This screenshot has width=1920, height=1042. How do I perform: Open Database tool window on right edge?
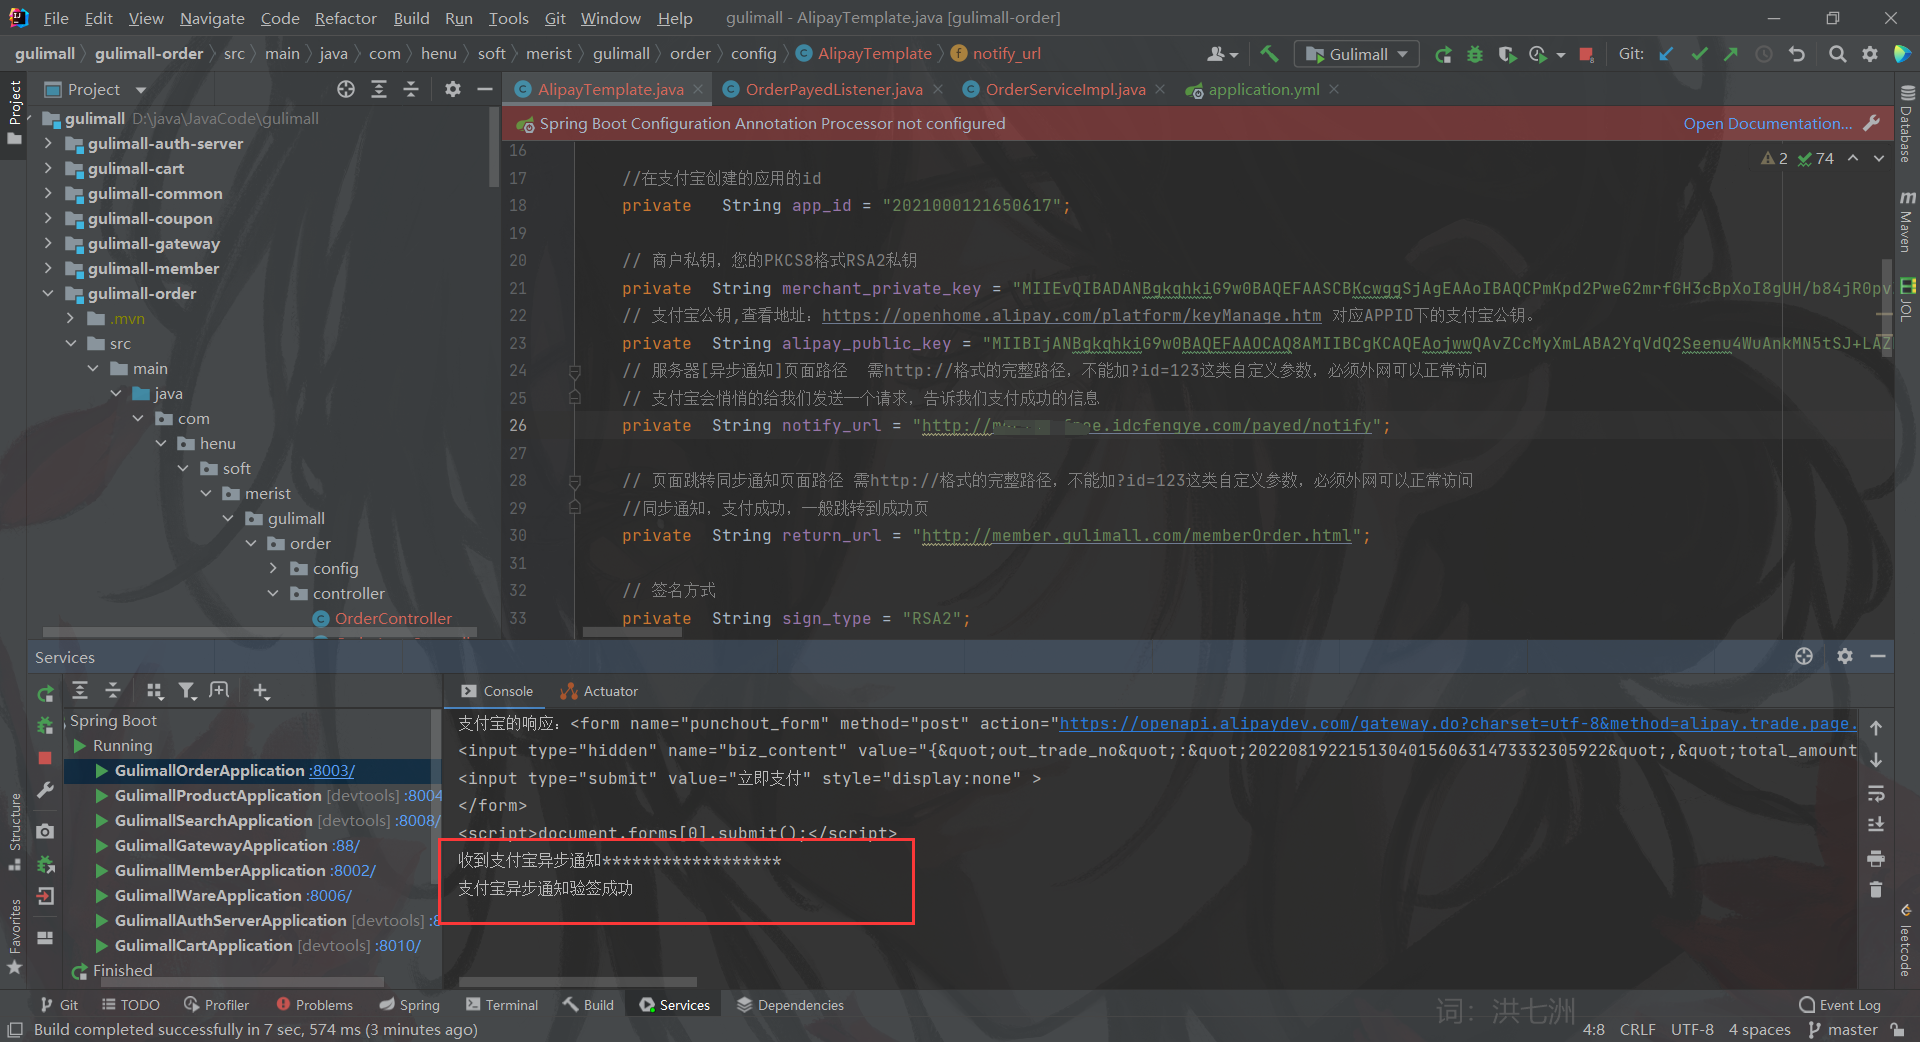pyautogui.click(x=1906, y=125)
